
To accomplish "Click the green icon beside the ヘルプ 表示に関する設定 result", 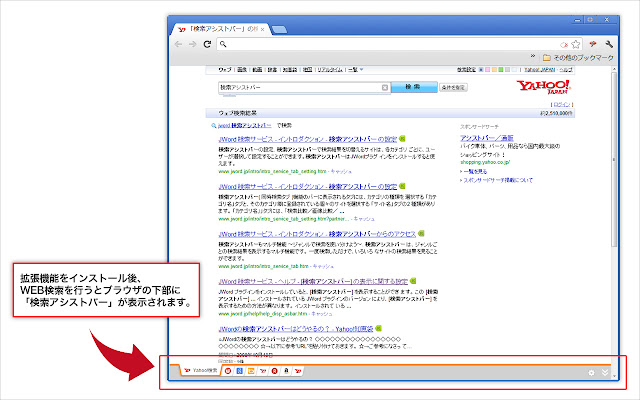I will (x=413, y=281).
